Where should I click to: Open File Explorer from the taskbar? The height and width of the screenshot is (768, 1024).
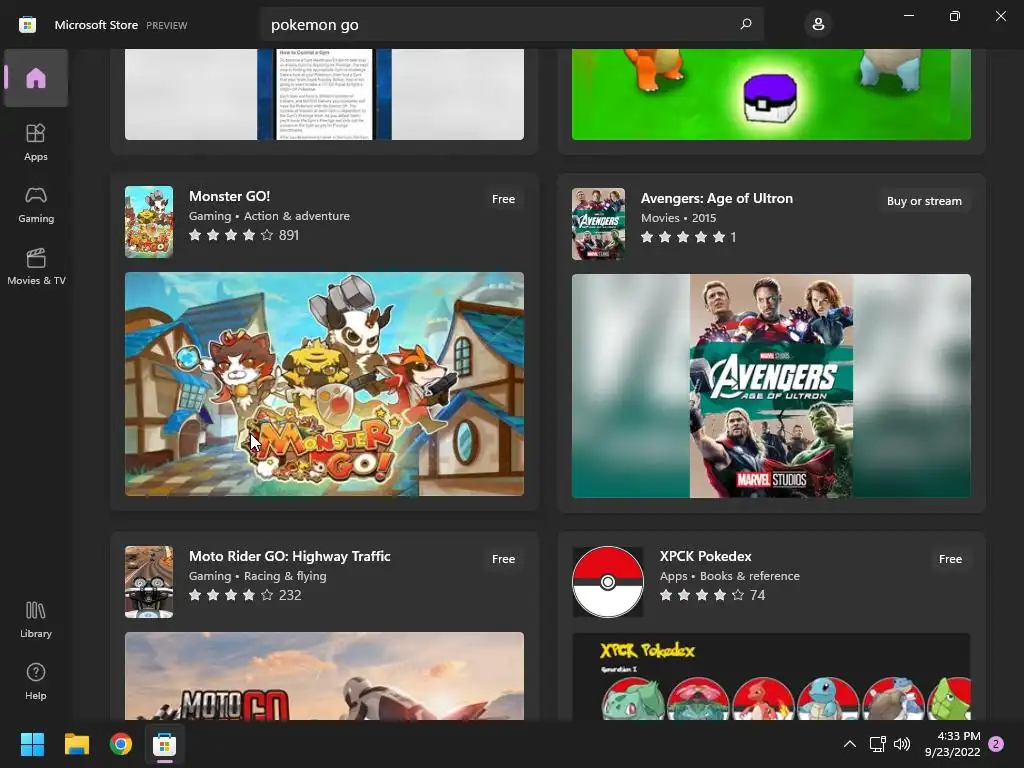[76, 744]
